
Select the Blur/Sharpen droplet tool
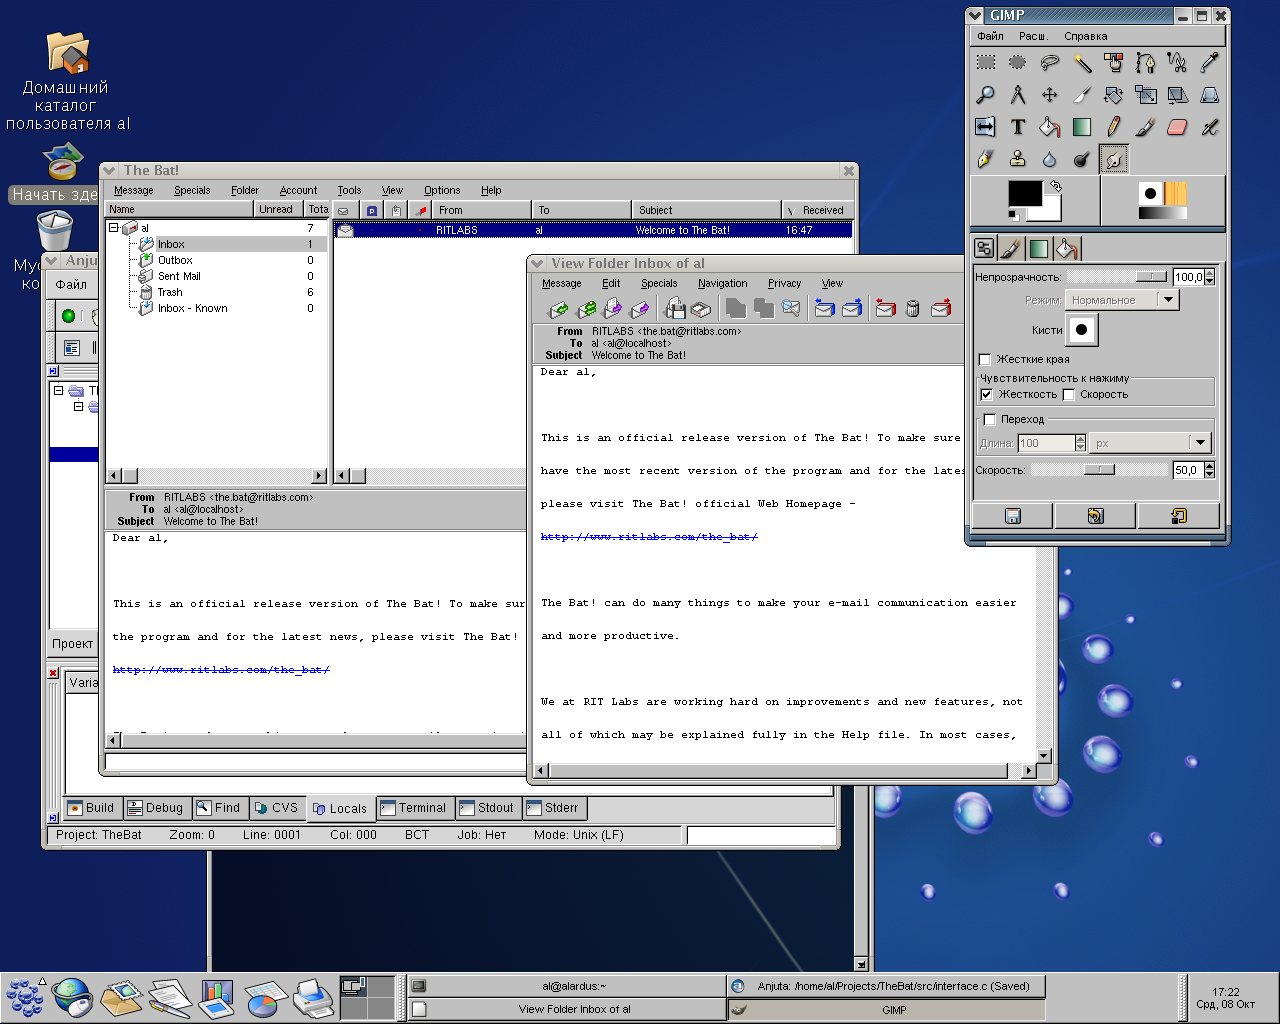[x=1050, y=159]
